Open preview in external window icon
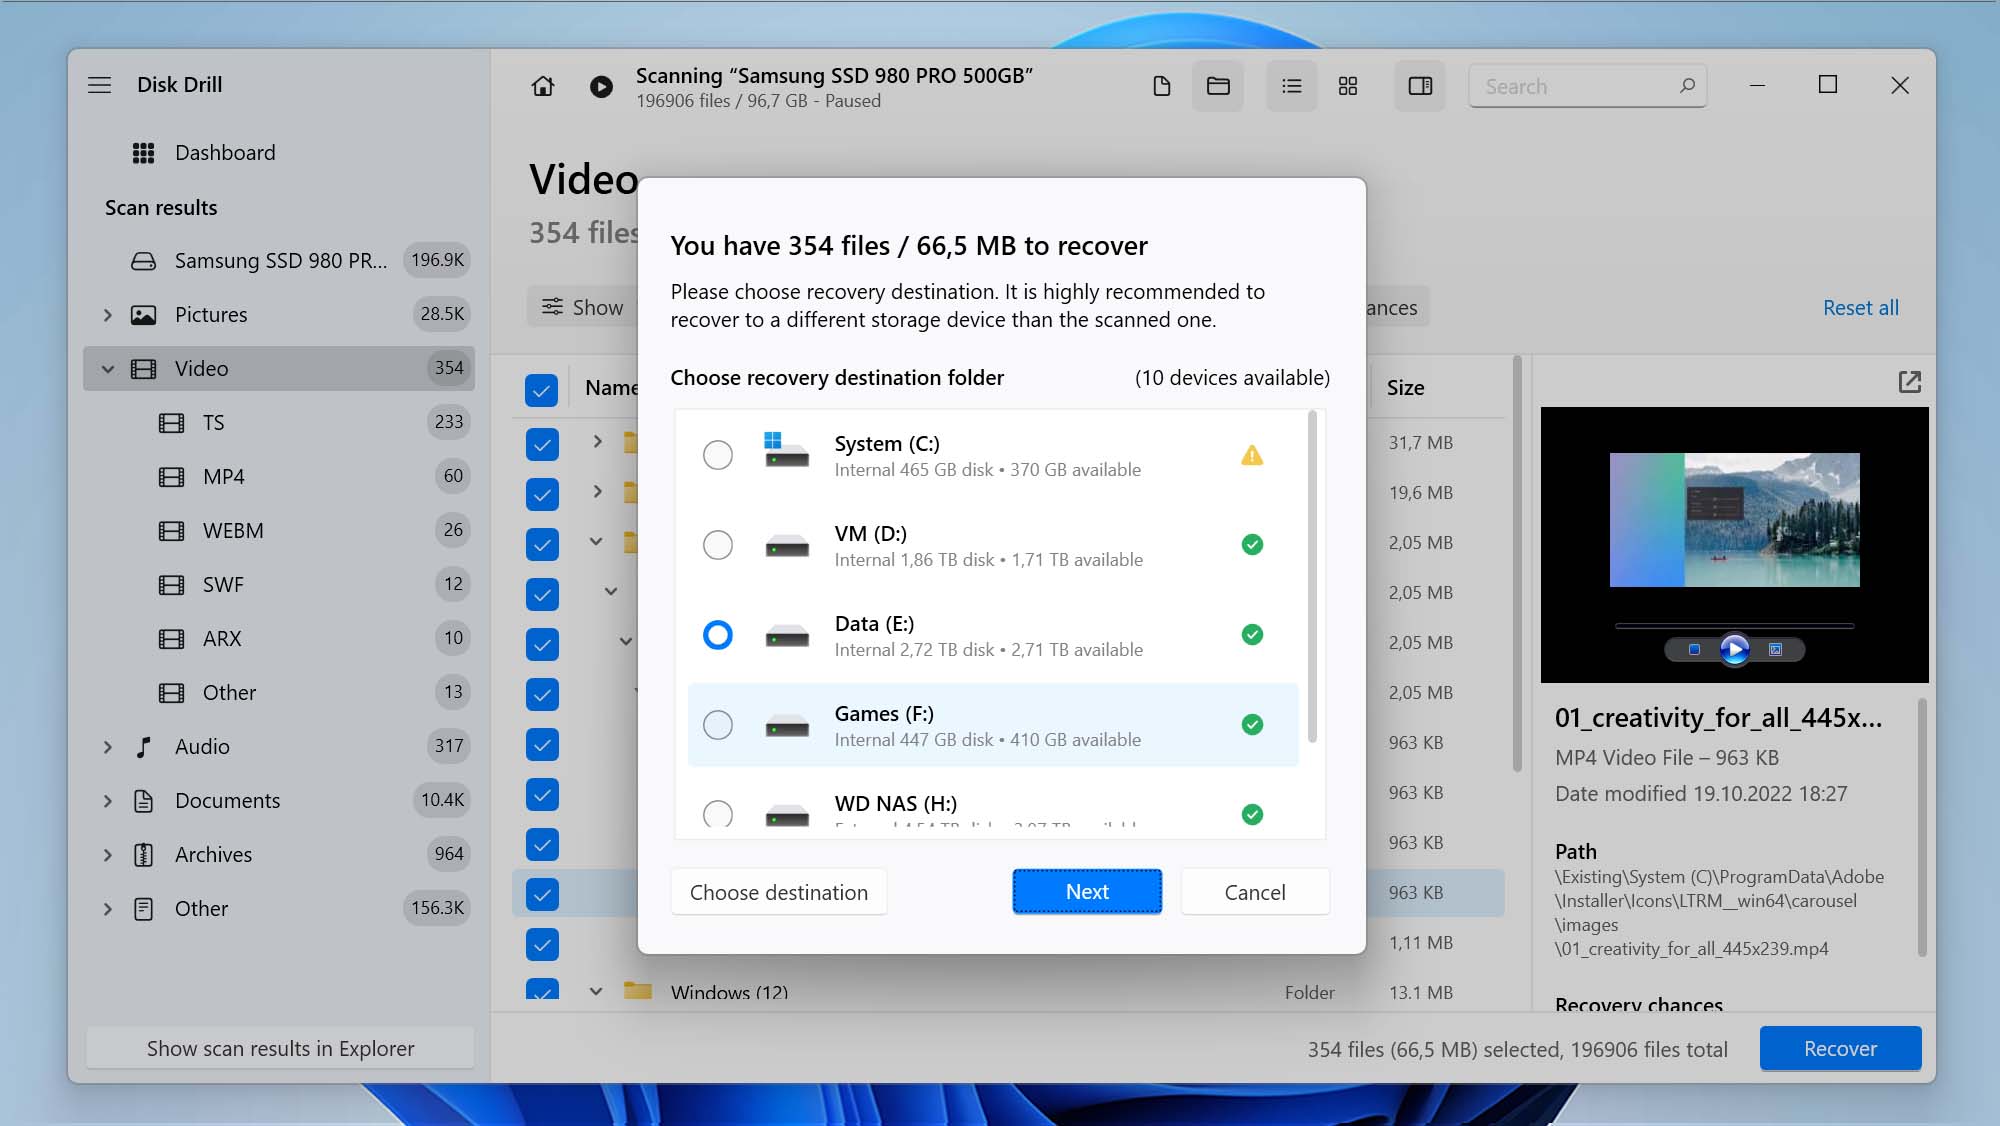2000x1126 pixels. 1909,382
